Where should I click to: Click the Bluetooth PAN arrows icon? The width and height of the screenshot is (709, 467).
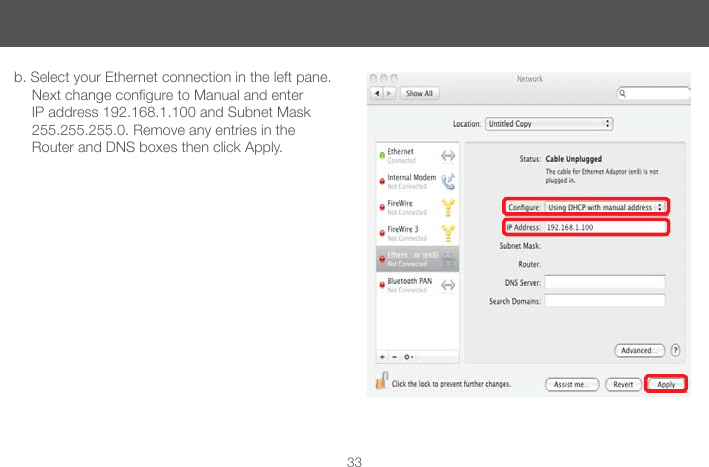(x=448, y=285)
